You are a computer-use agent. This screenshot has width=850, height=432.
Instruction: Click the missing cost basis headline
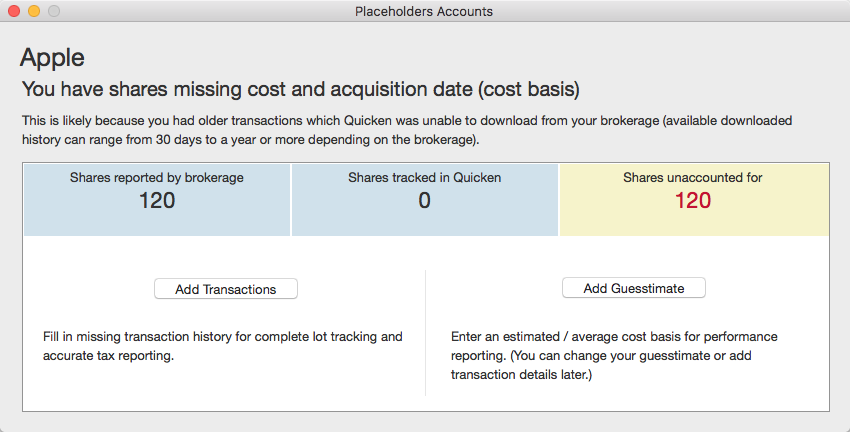pos(300,89)
